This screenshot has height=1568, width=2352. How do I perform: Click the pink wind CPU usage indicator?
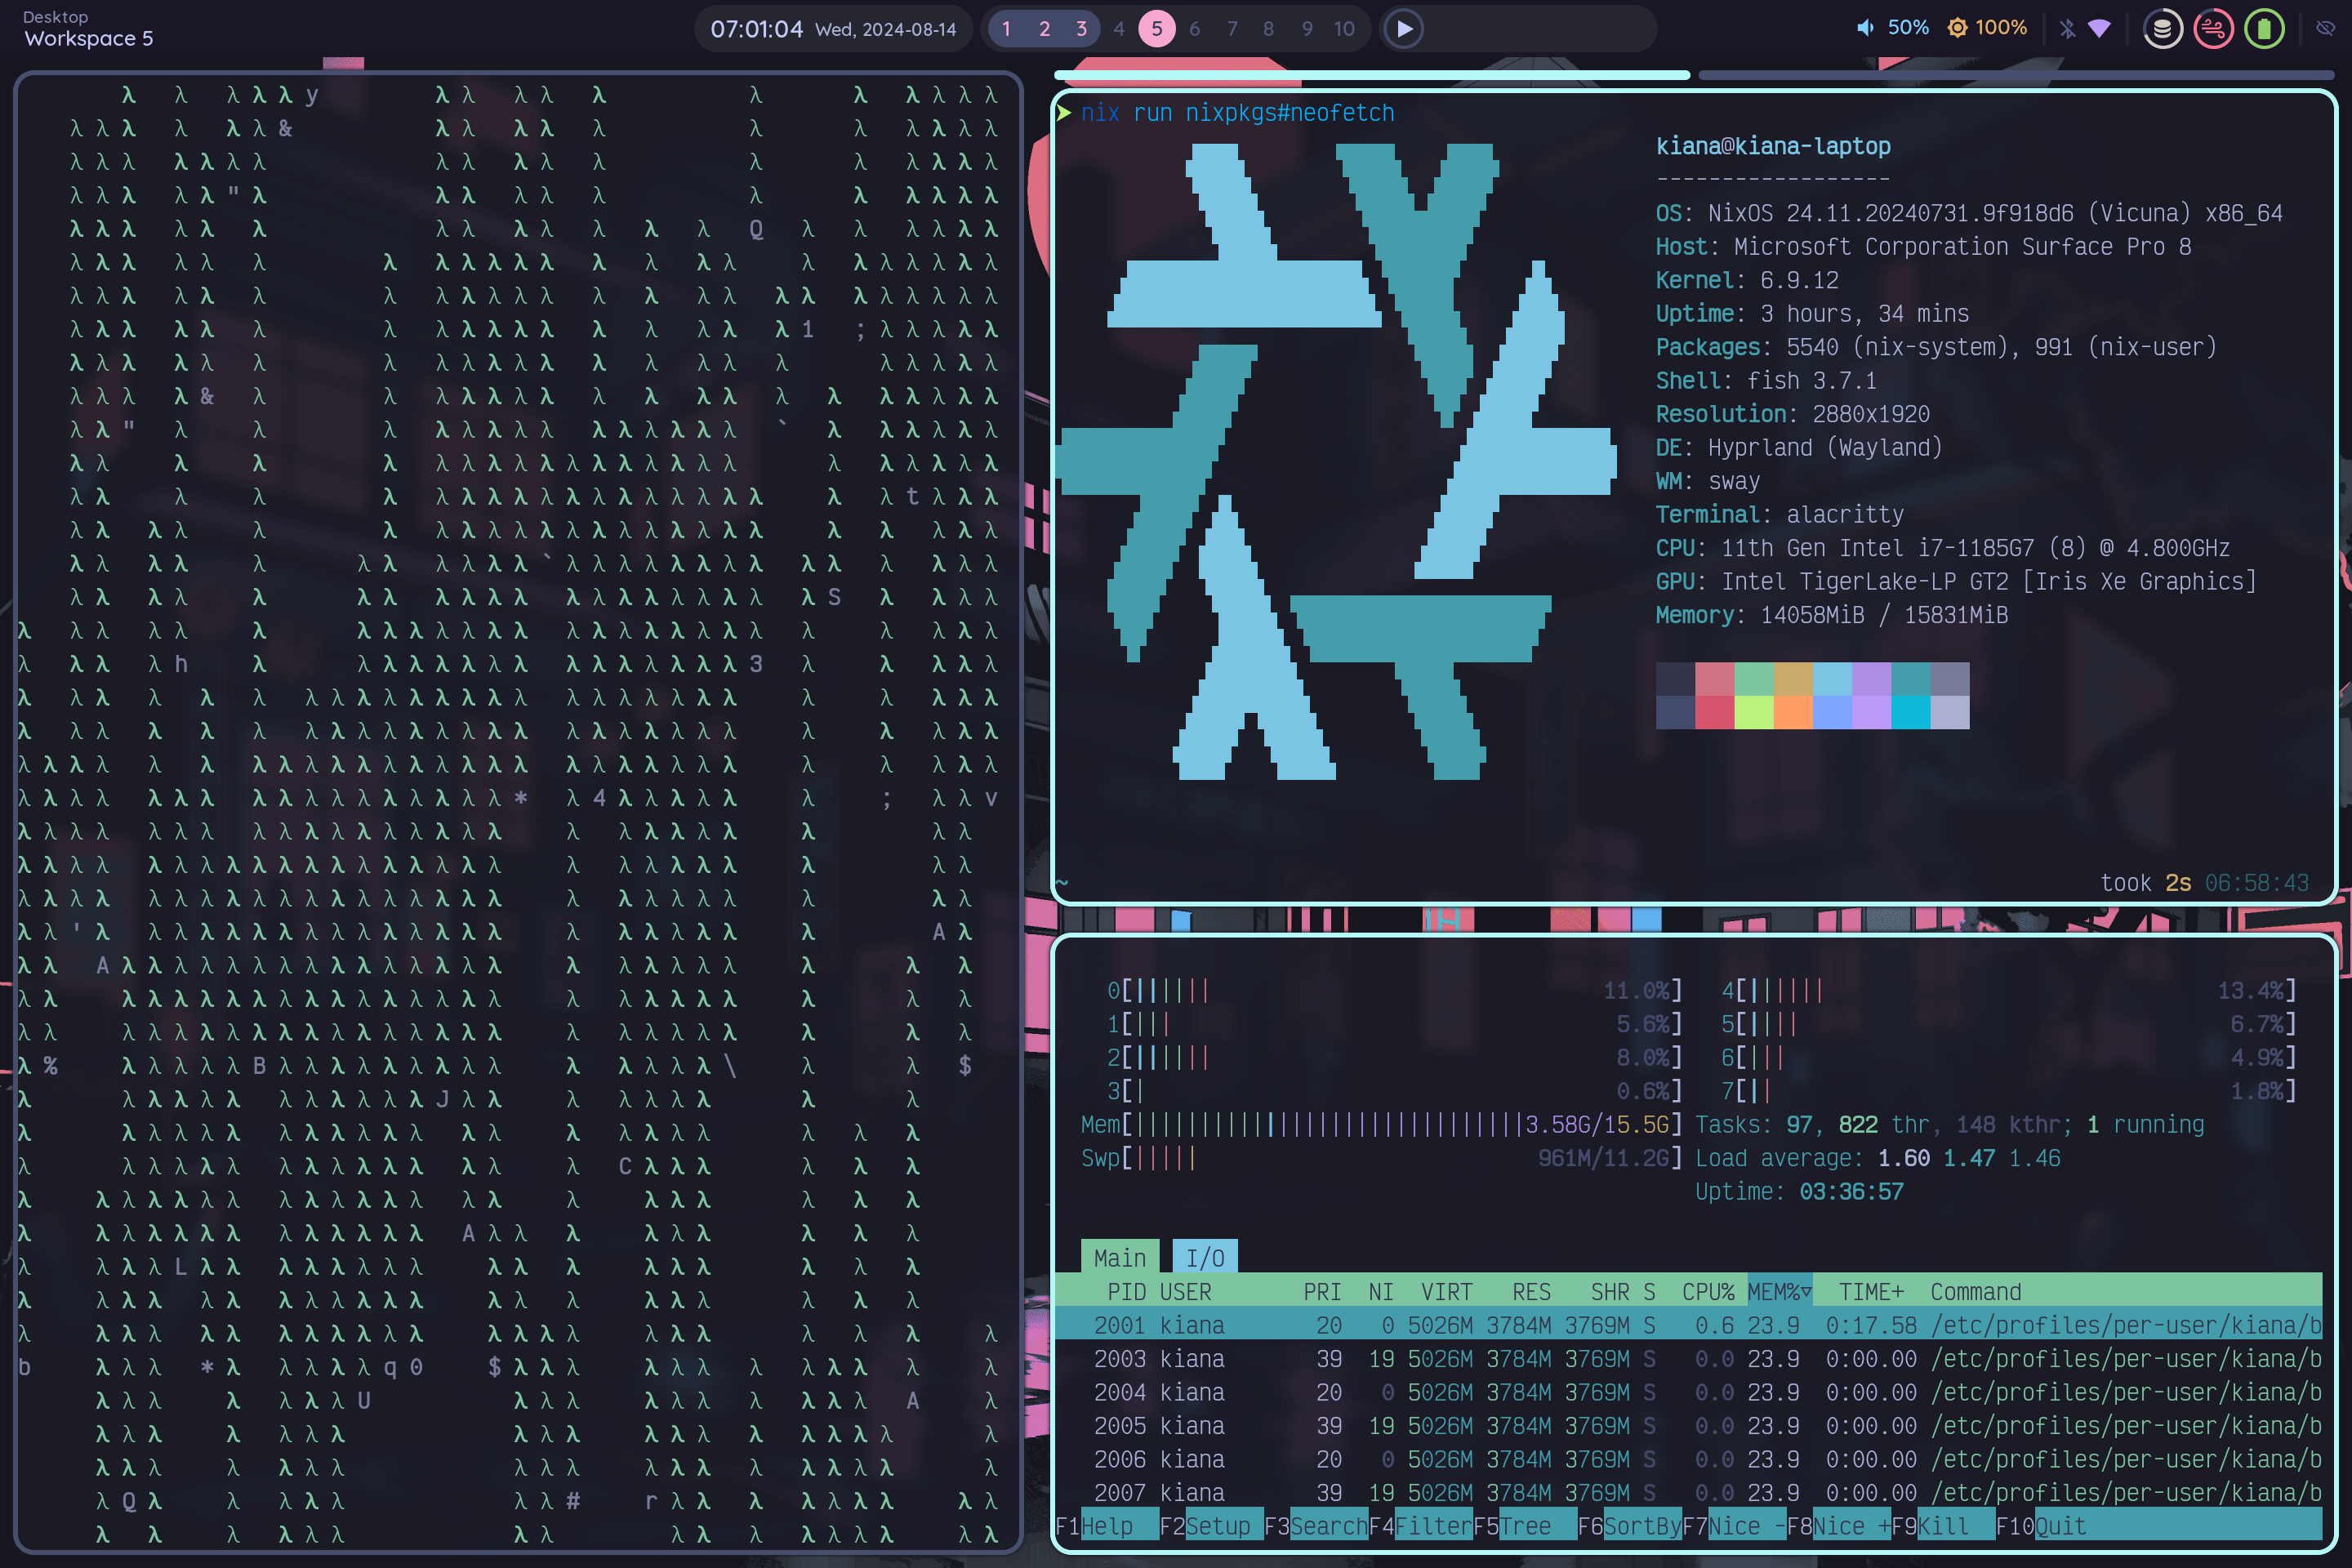pos(2214,28)
